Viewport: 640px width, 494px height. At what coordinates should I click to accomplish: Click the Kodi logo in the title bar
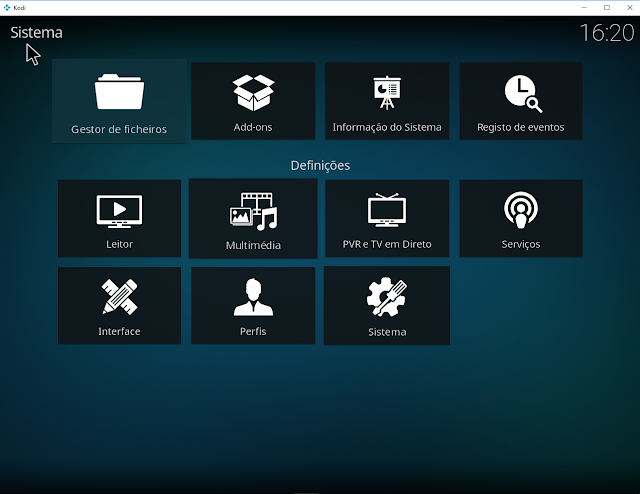coord(7,7)
